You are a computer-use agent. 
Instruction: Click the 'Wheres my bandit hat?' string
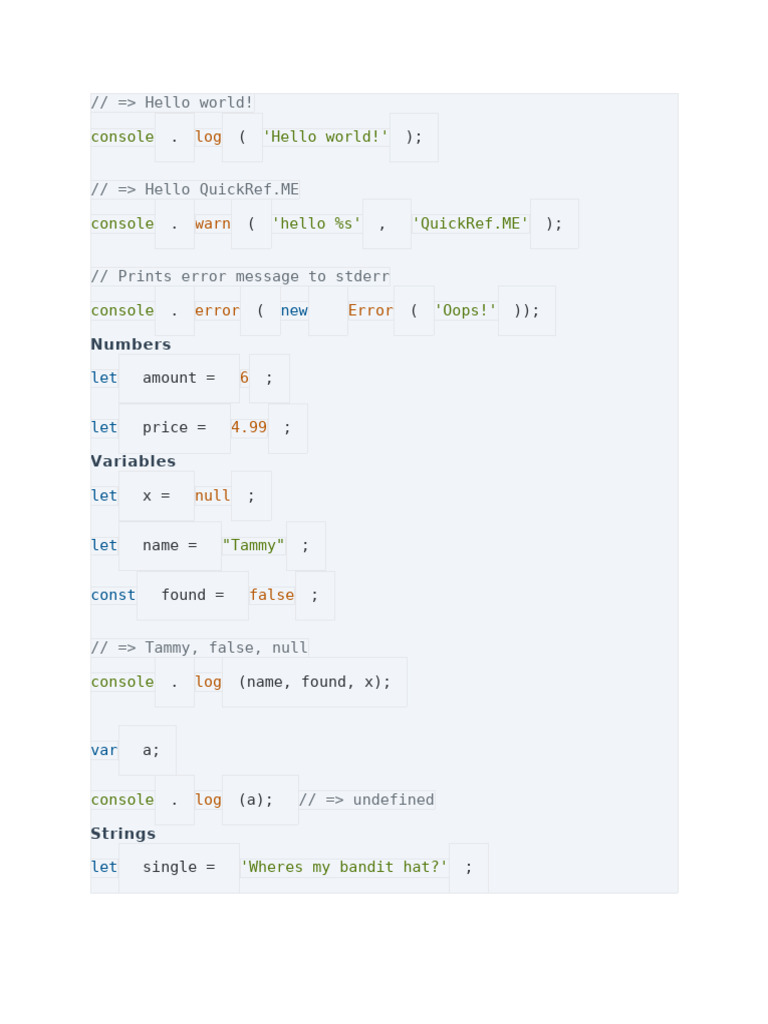click(x=344, y=868)
